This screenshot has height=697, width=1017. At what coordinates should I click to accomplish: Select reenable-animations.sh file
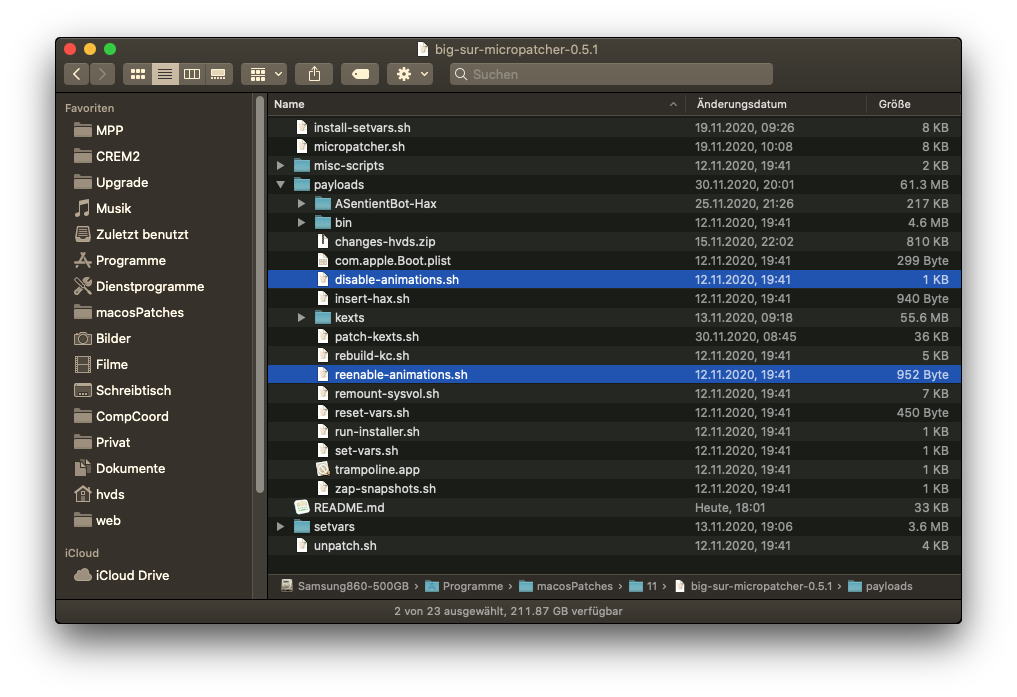tap(614, 374)
